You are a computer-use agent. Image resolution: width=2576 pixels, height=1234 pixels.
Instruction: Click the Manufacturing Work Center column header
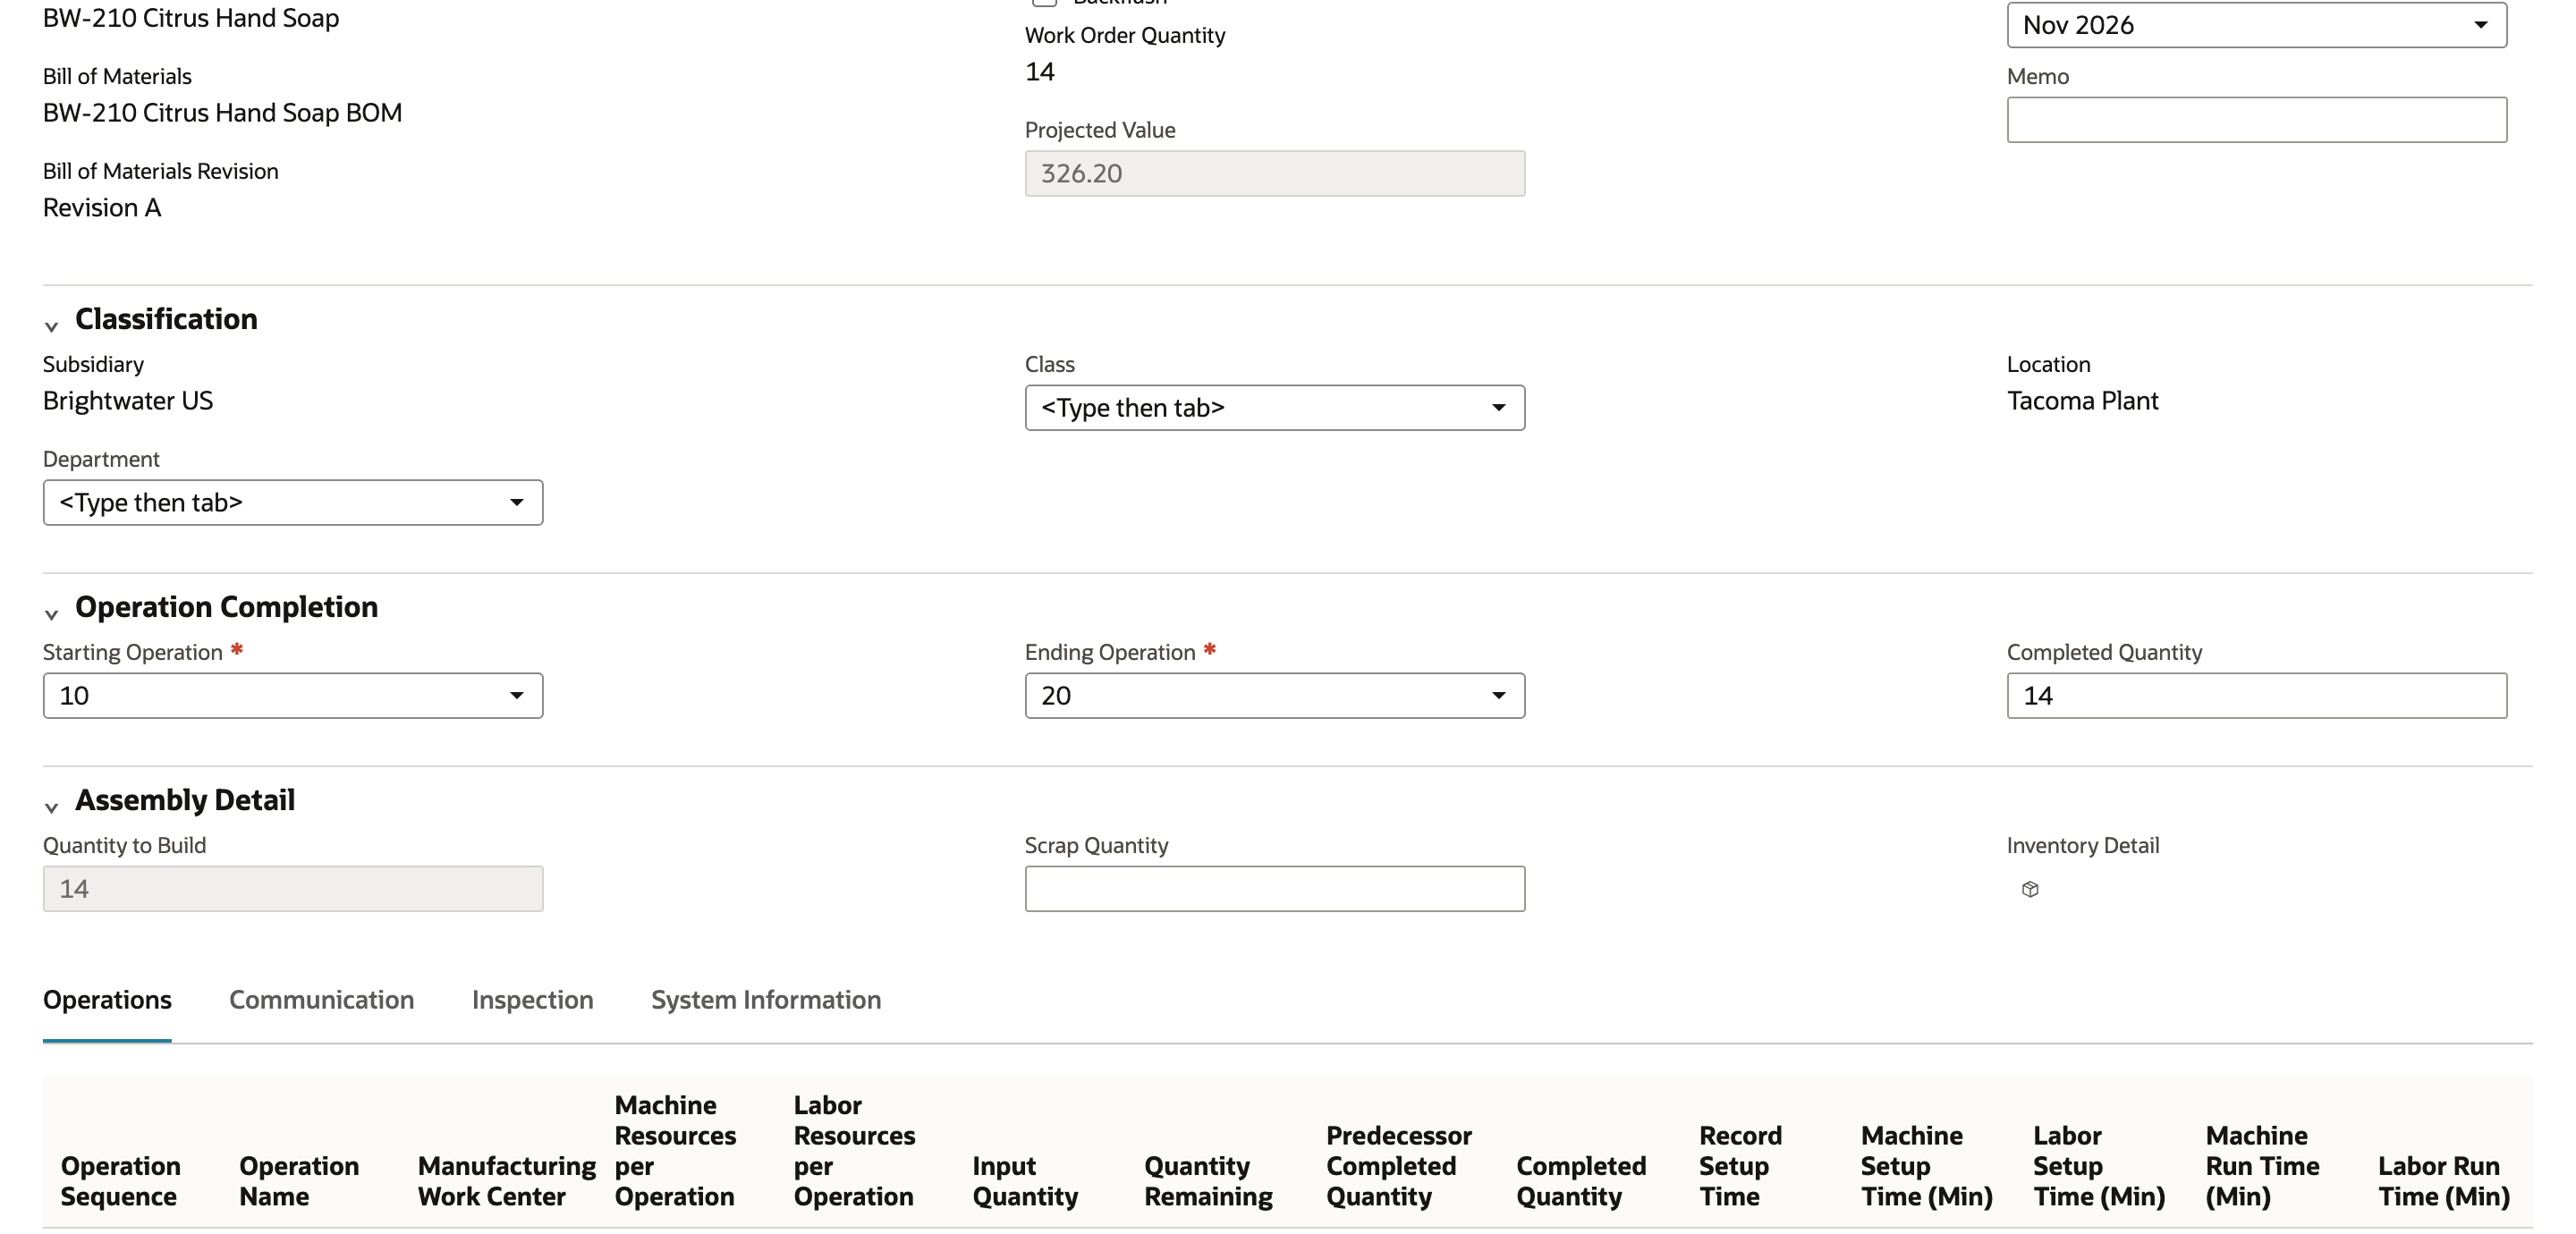click(x=507, y=1181)
